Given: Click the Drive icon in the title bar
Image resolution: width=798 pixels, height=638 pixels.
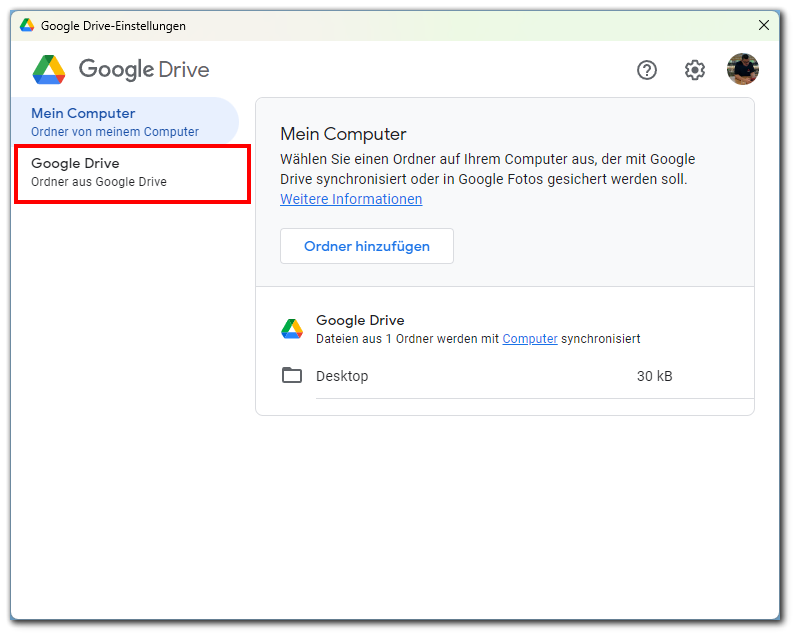Looking at the screenshot, I should coord(26,25).
